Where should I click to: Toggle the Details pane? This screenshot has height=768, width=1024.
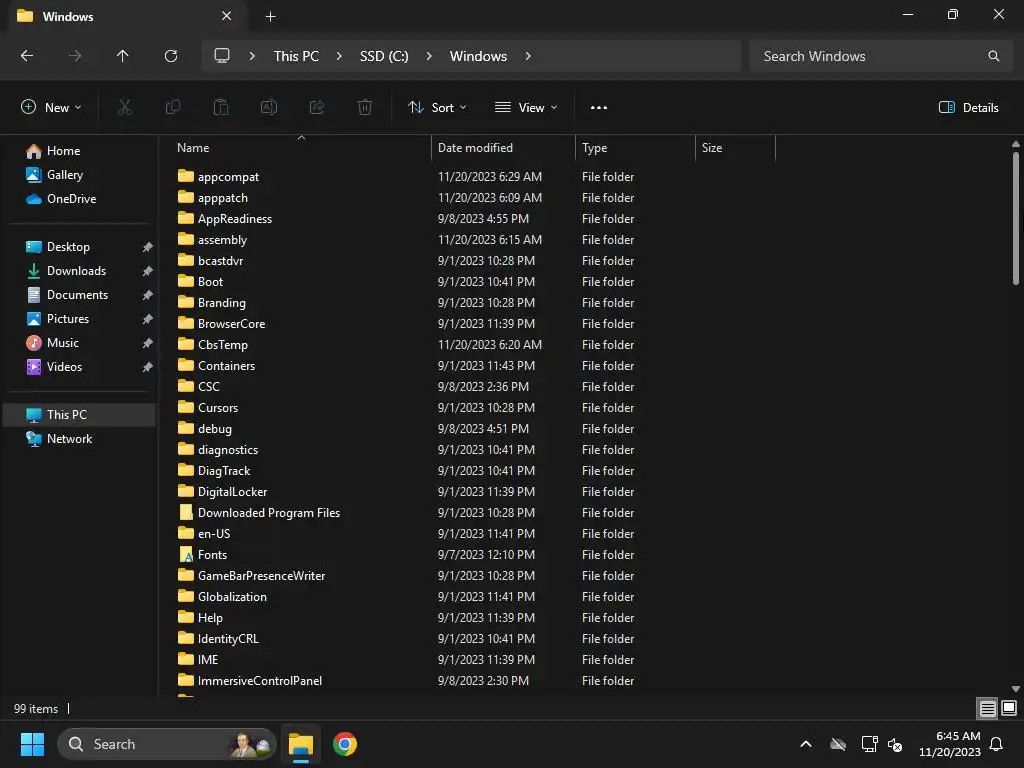coord(968,108)
